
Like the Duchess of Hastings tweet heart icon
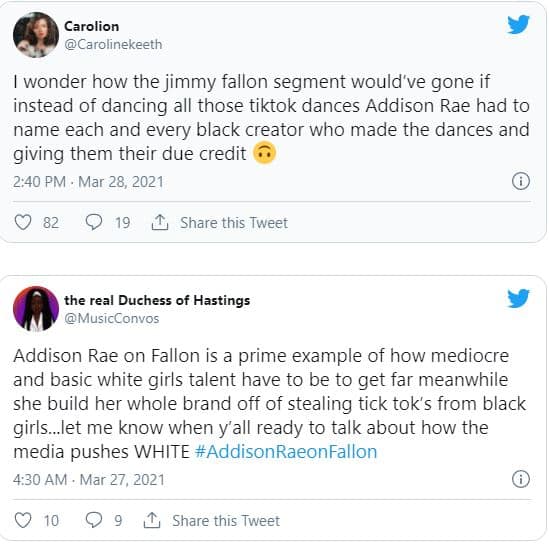click(23, 520)
